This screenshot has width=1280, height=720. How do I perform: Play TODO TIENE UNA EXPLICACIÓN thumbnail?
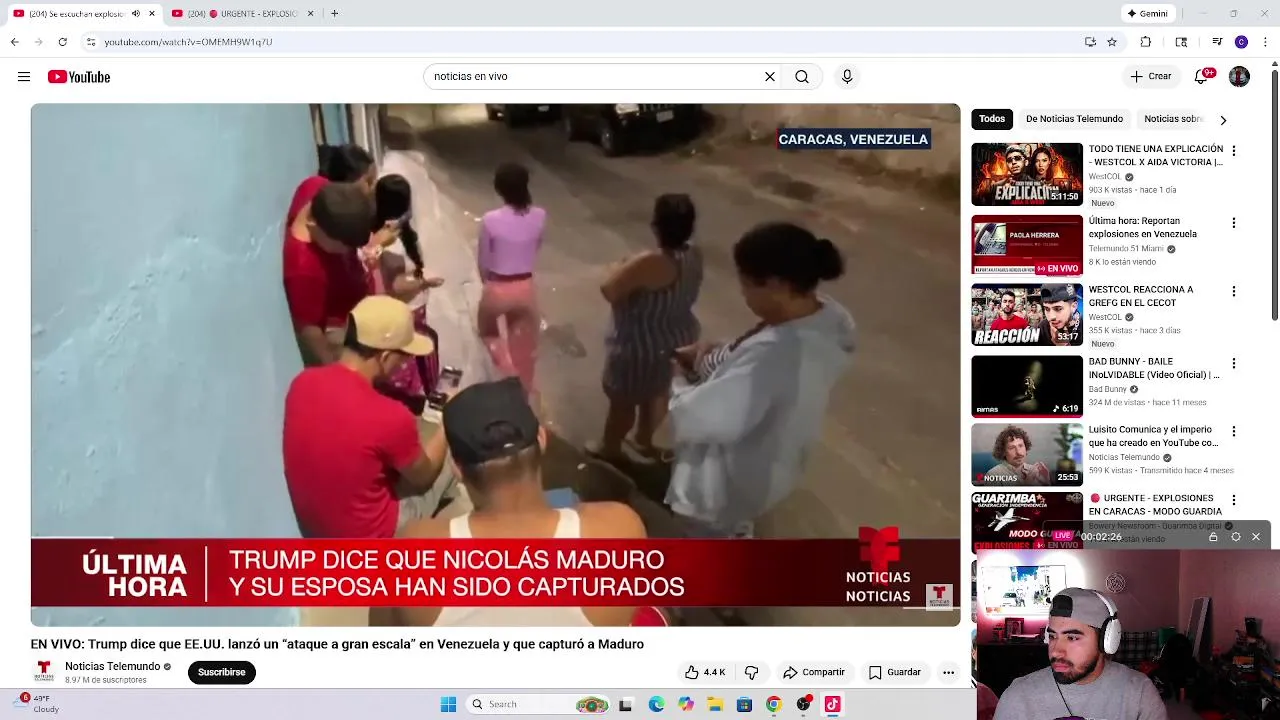[1027, 174]
